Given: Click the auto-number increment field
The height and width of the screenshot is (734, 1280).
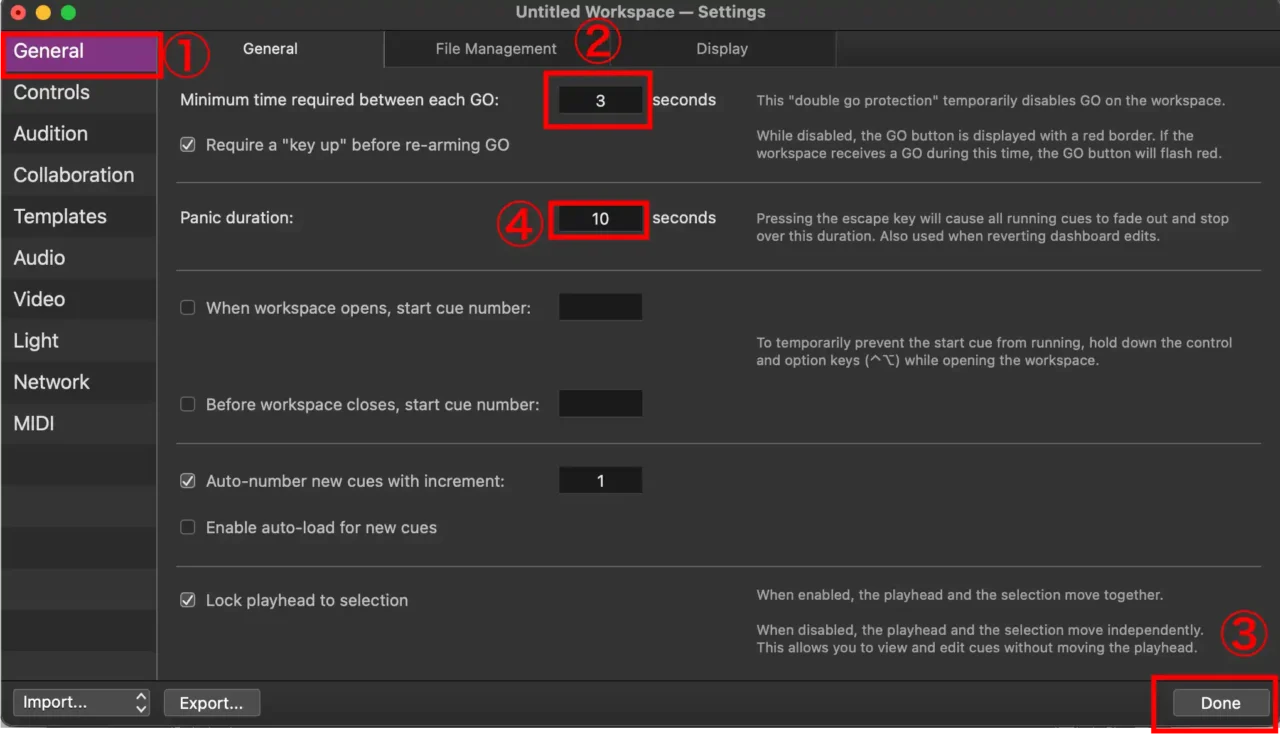Looking at the screenshot, I should click(x=600, y=480).
